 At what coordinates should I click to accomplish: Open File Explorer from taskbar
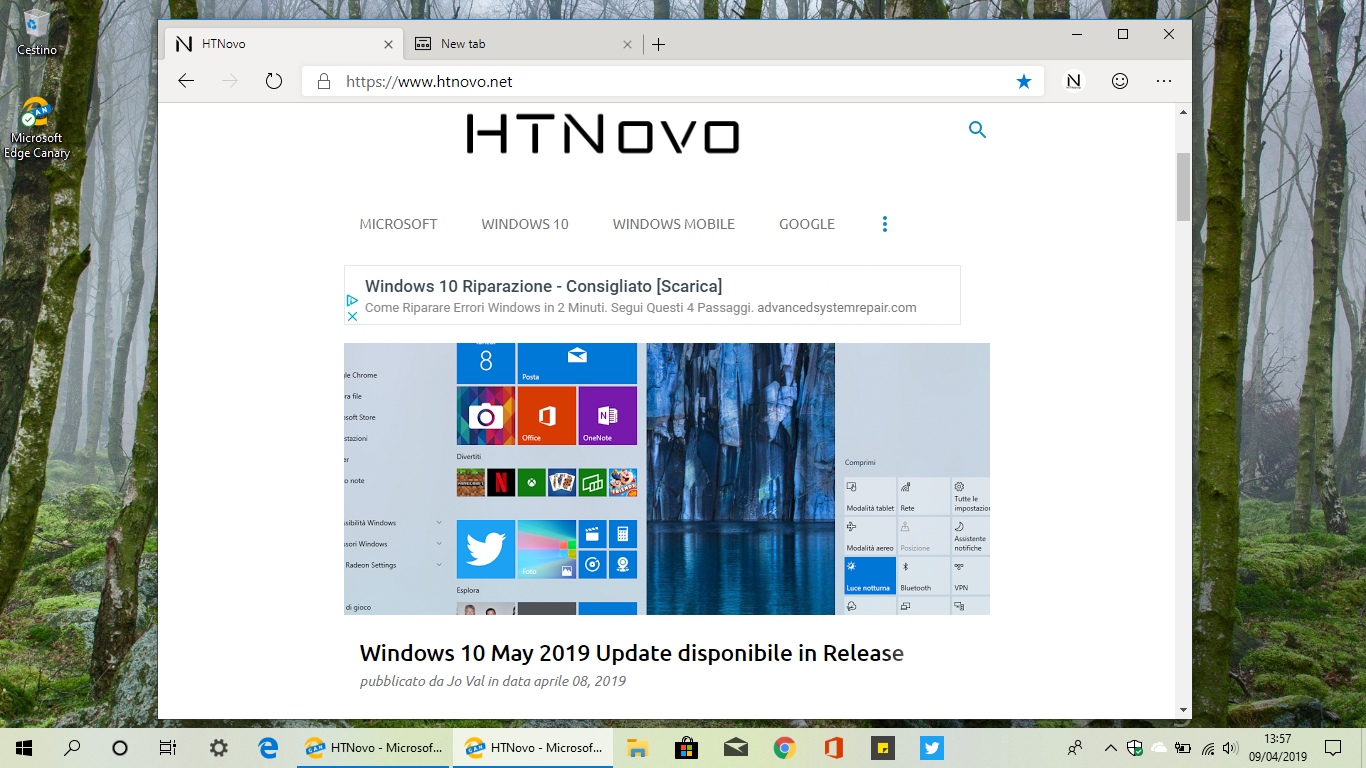[x=637, y=747]
